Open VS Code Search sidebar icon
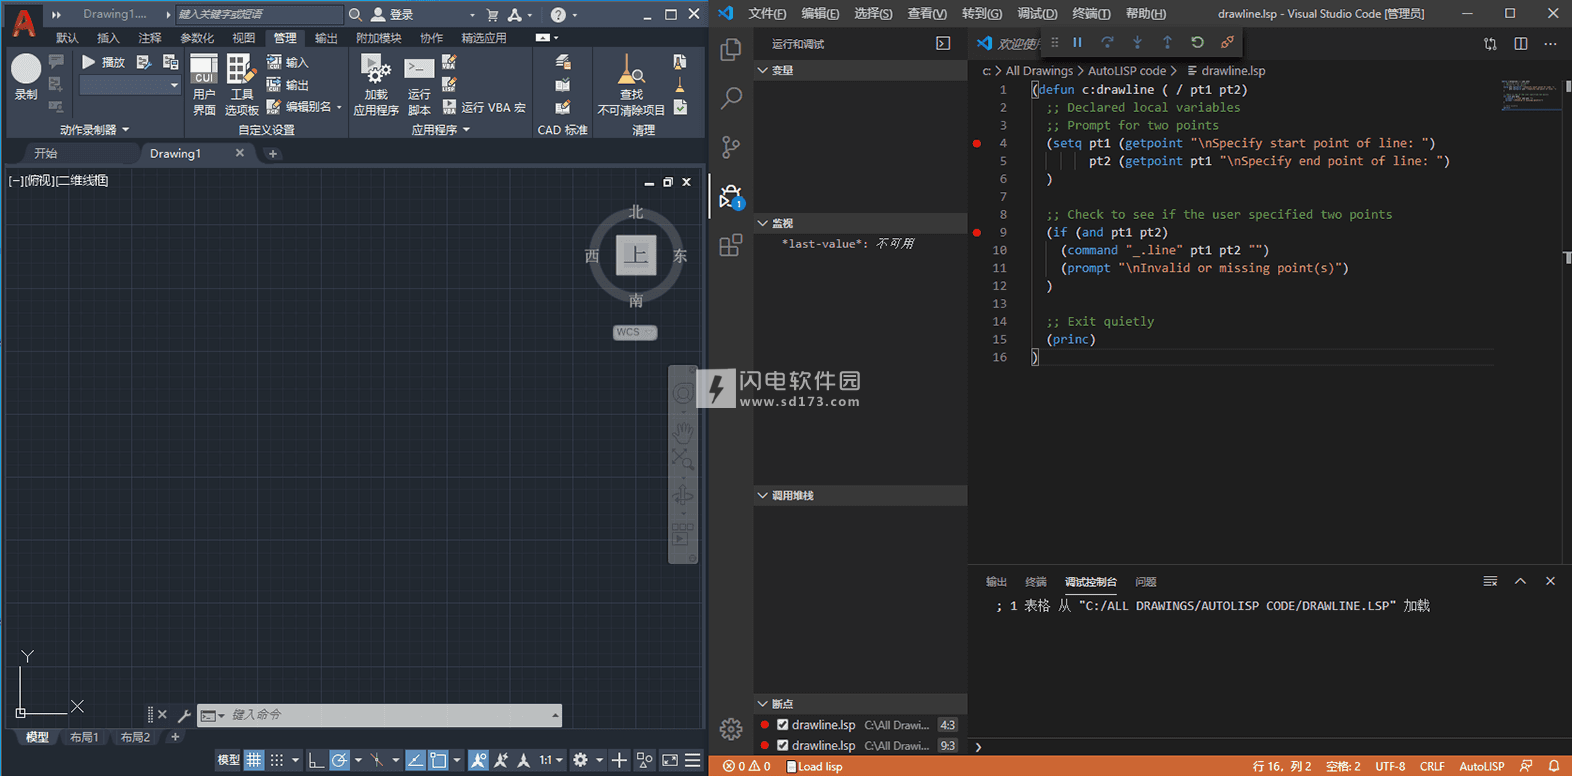 (x=731, y=98)
